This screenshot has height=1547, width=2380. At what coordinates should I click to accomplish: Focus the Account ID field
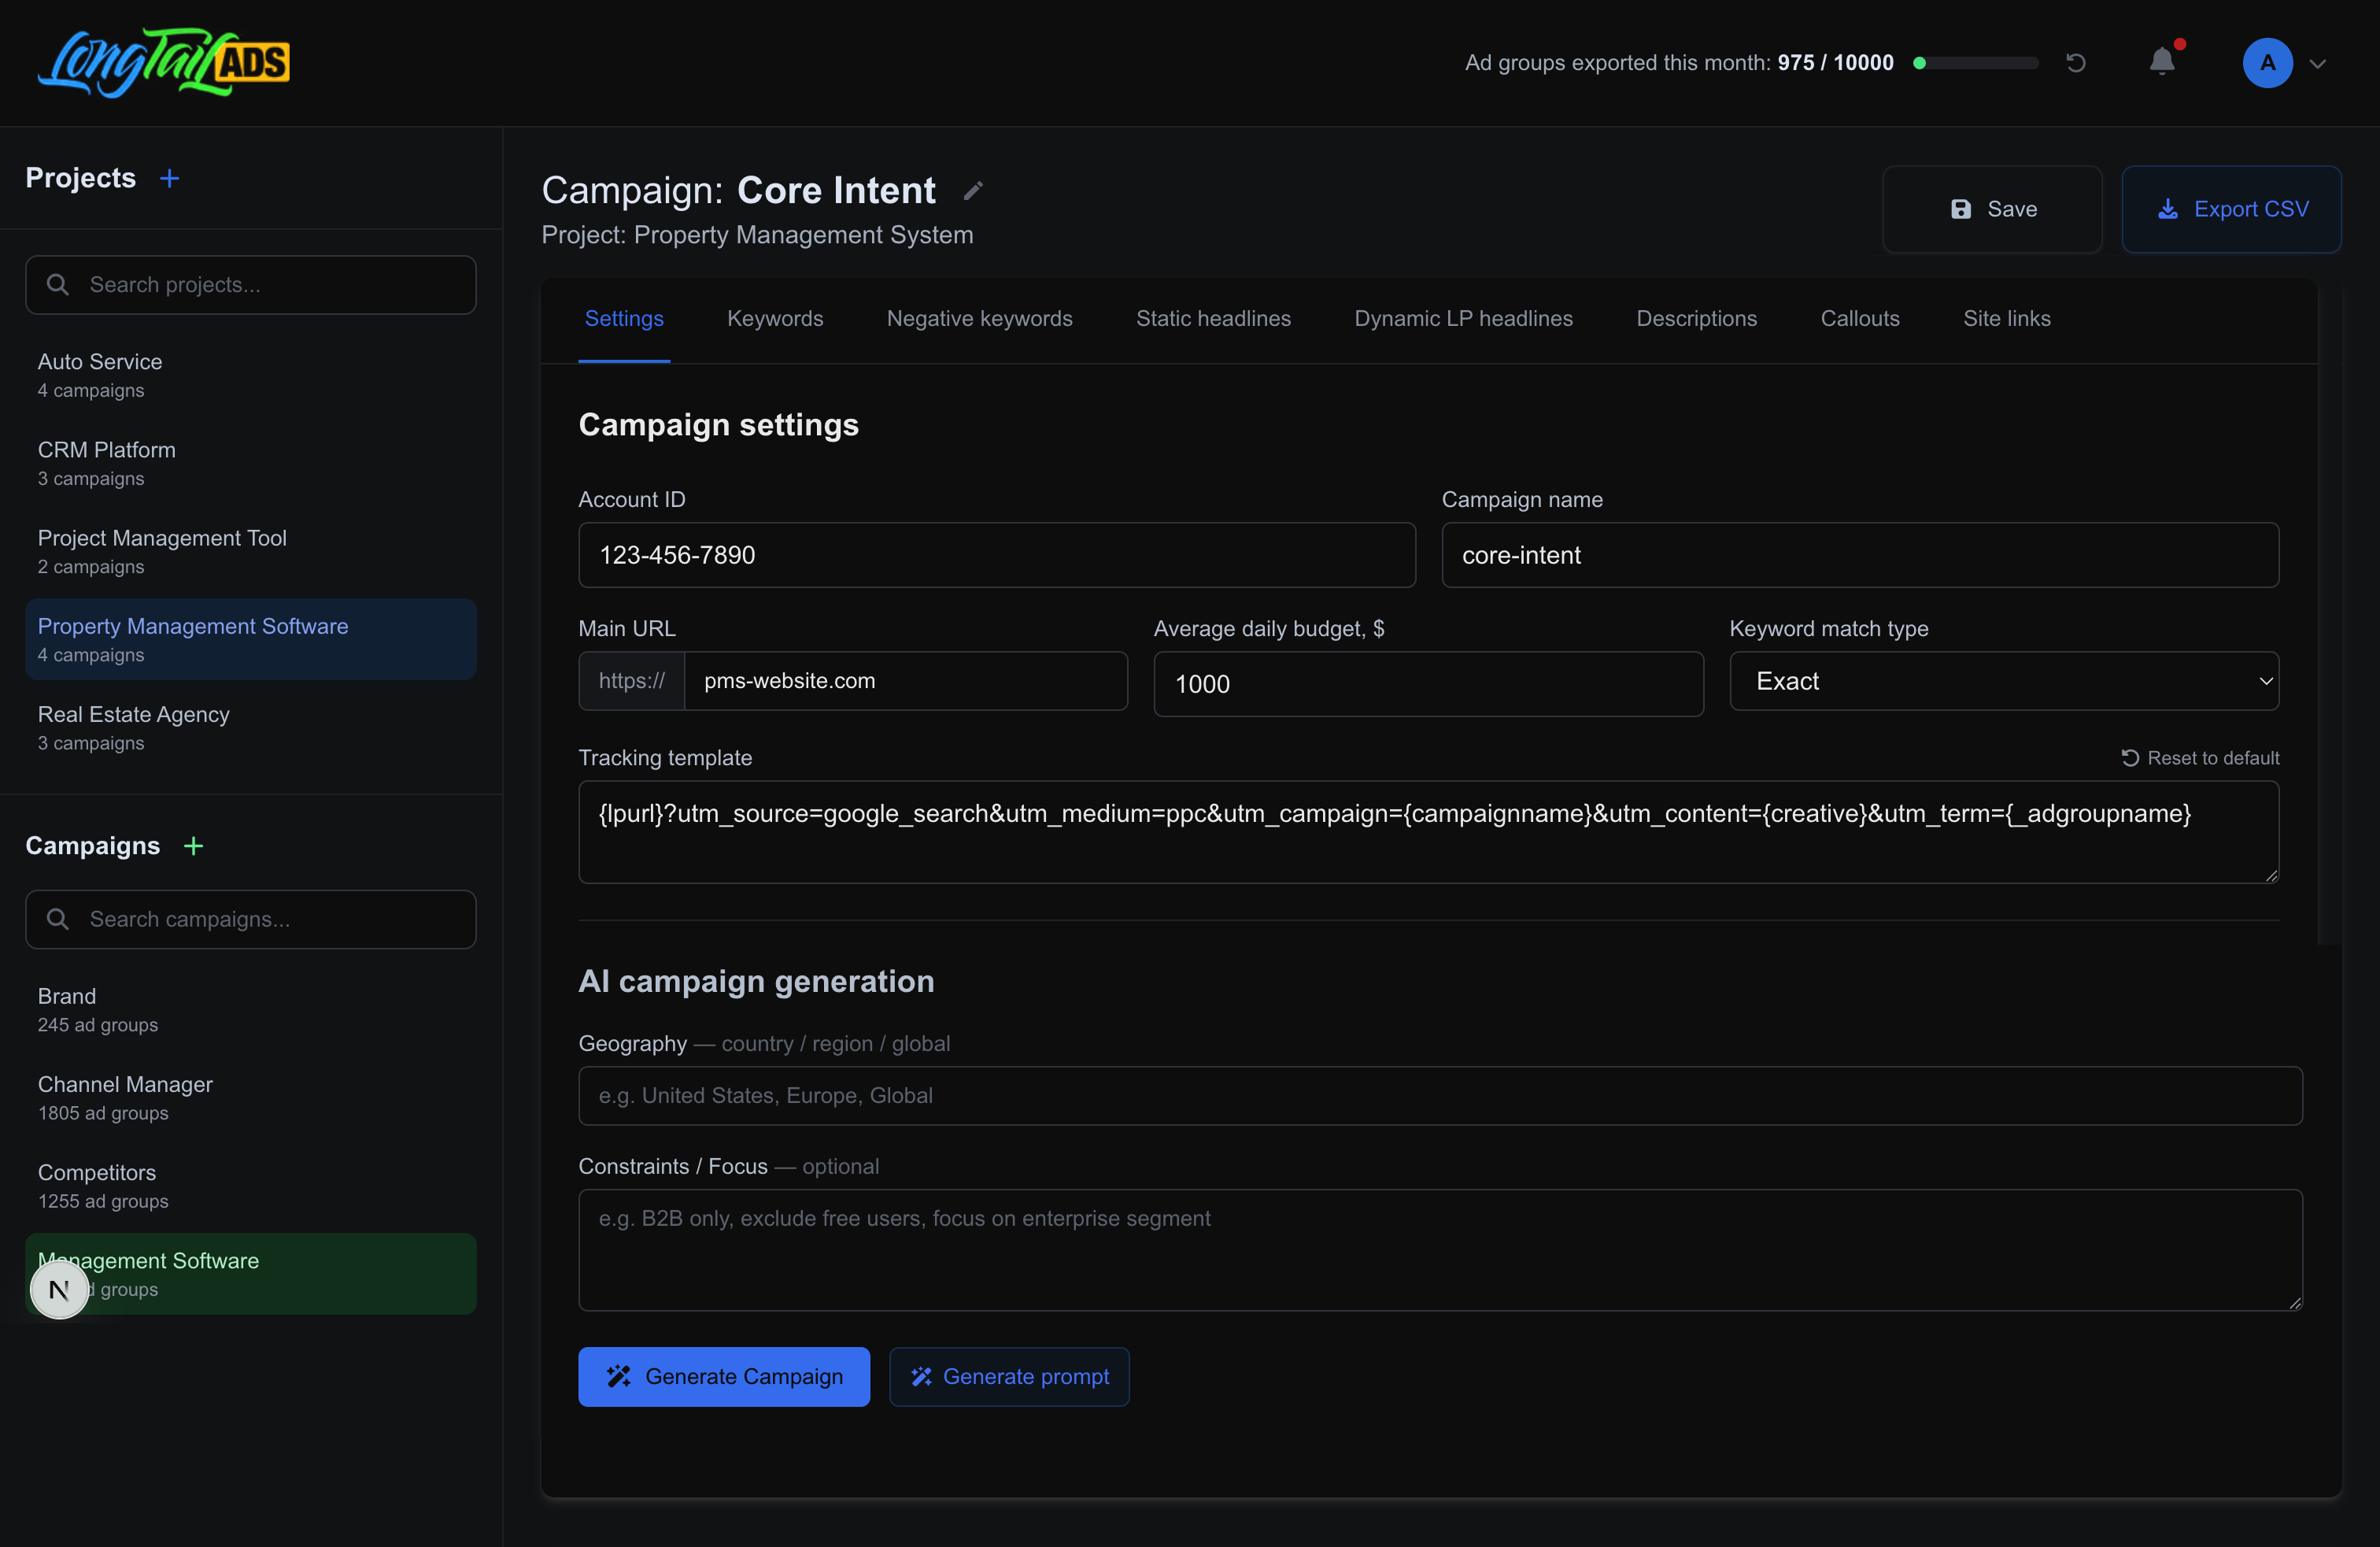pyautogui.click(x=997, y=555)
